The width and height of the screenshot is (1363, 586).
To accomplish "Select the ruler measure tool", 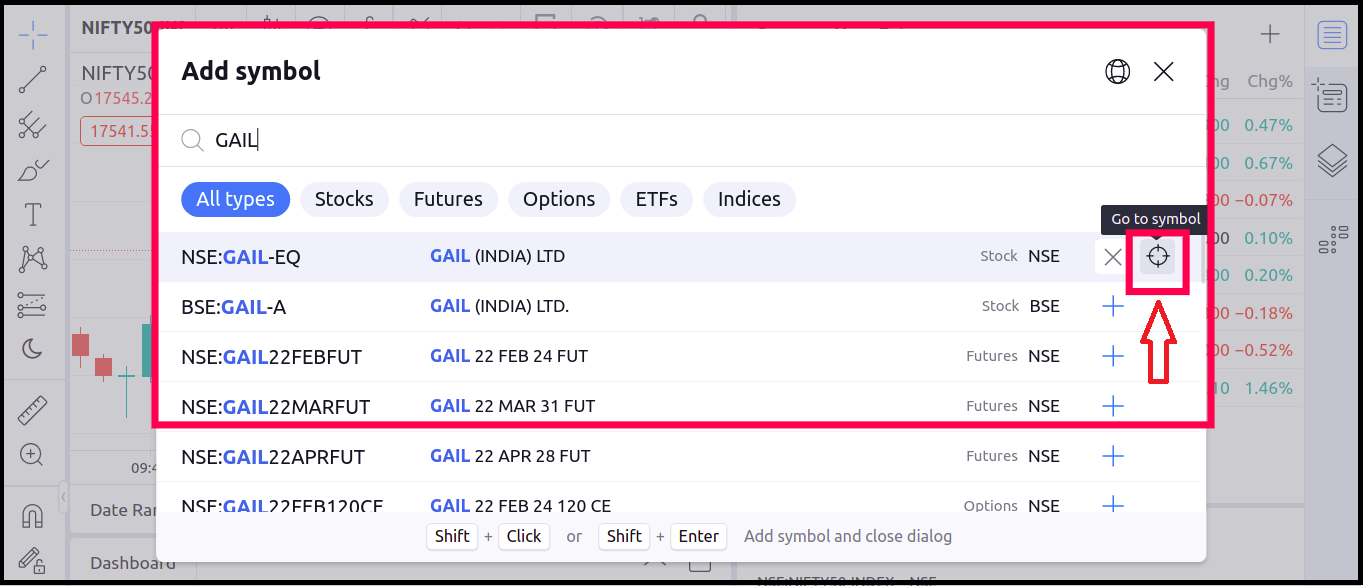I will coord(33,410).
